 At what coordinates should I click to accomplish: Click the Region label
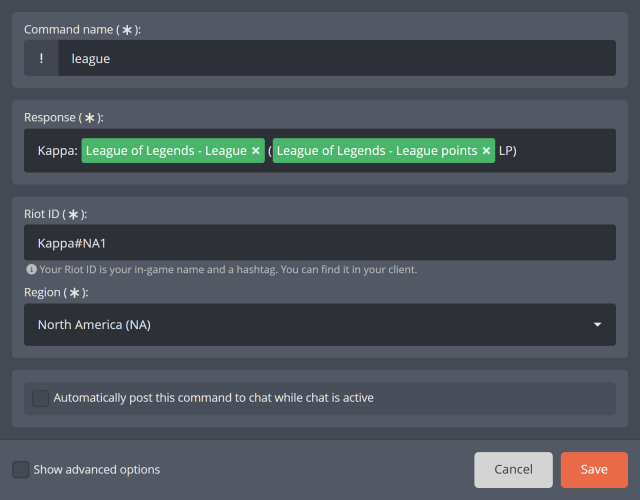[x=56, y=292]
